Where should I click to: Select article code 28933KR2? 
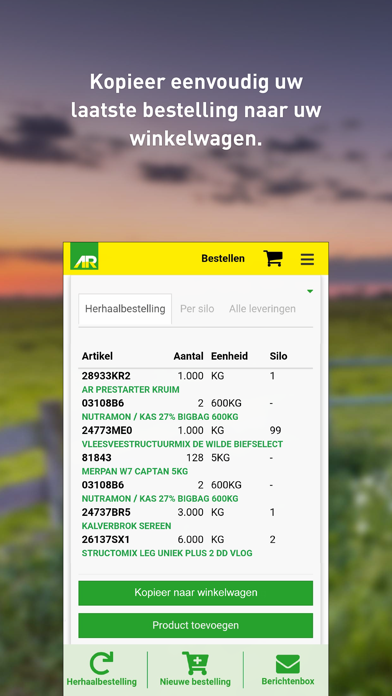(x=106, y=376)
